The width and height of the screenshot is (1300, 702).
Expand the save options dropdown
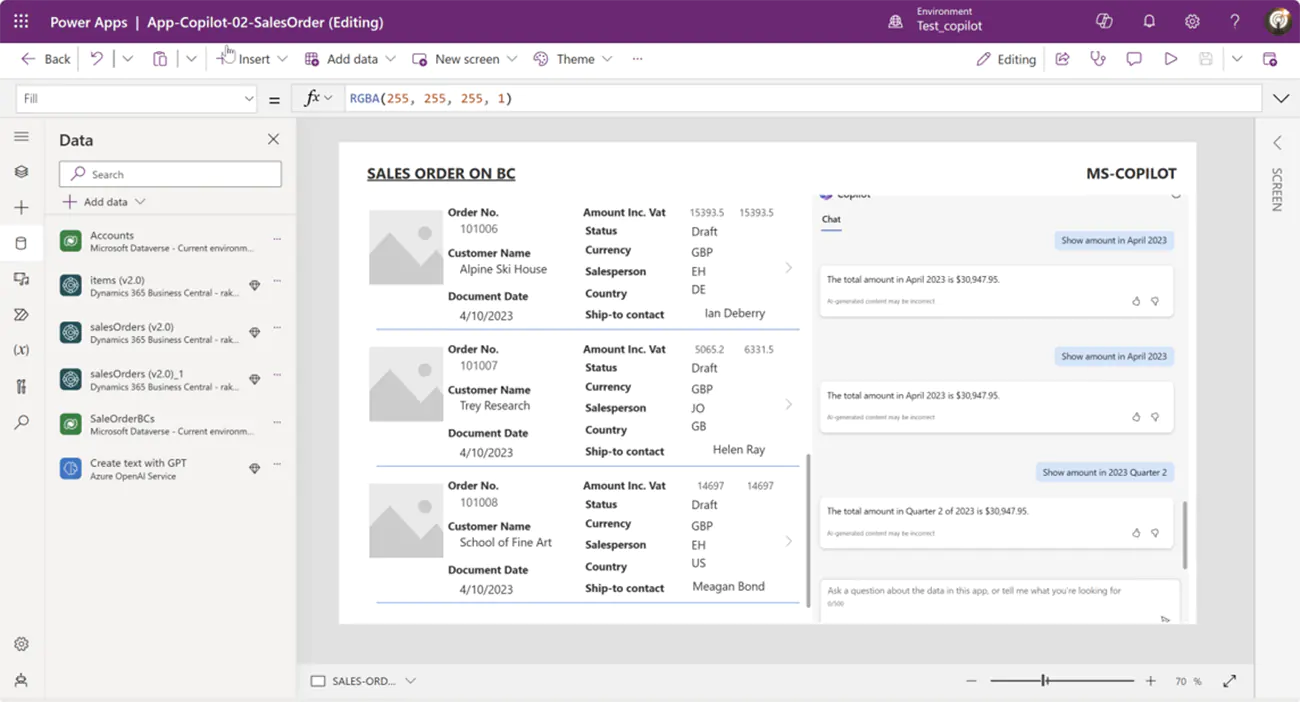click(x=1237, y=59)
